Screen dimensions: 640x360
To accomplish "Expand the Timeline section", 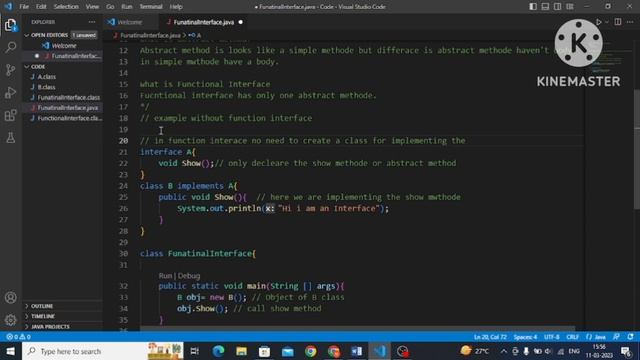I will [x=42, y=316].
